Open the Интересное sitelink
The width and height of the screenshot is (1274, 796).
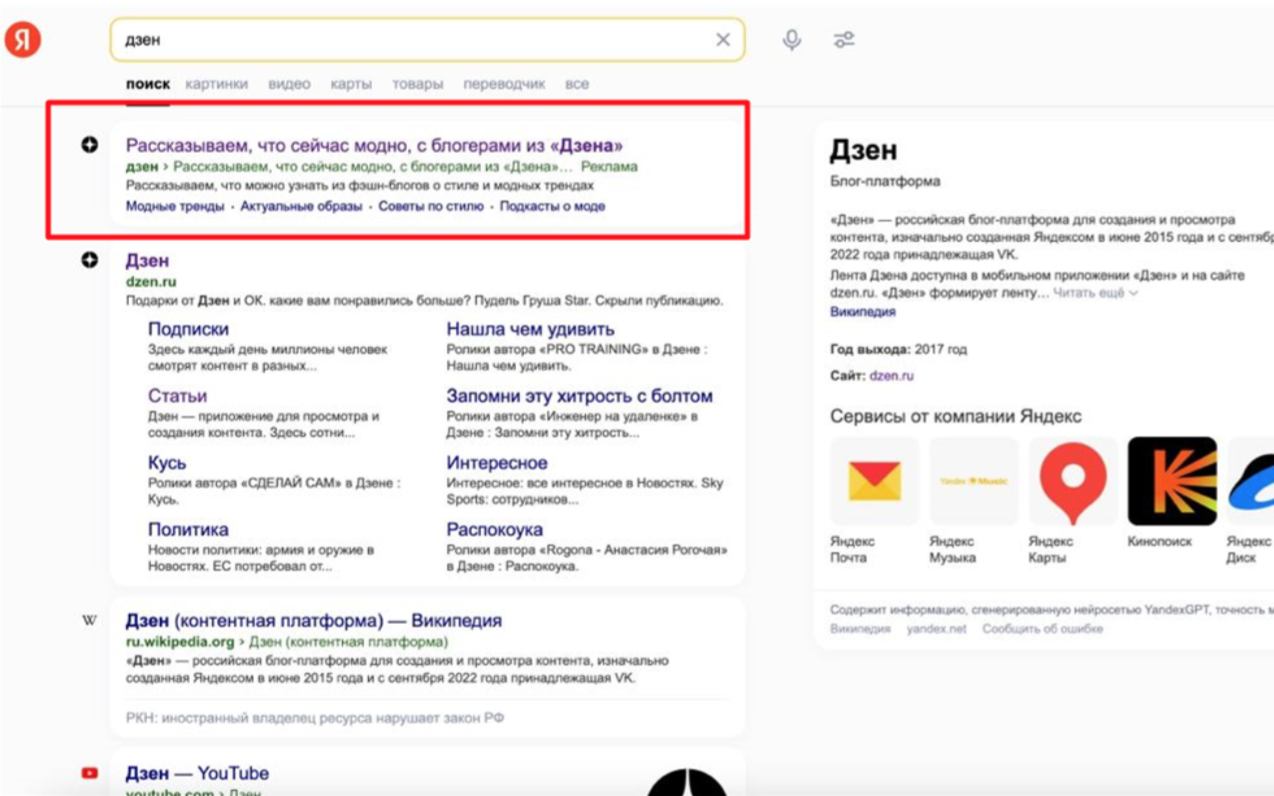(497, 463)
